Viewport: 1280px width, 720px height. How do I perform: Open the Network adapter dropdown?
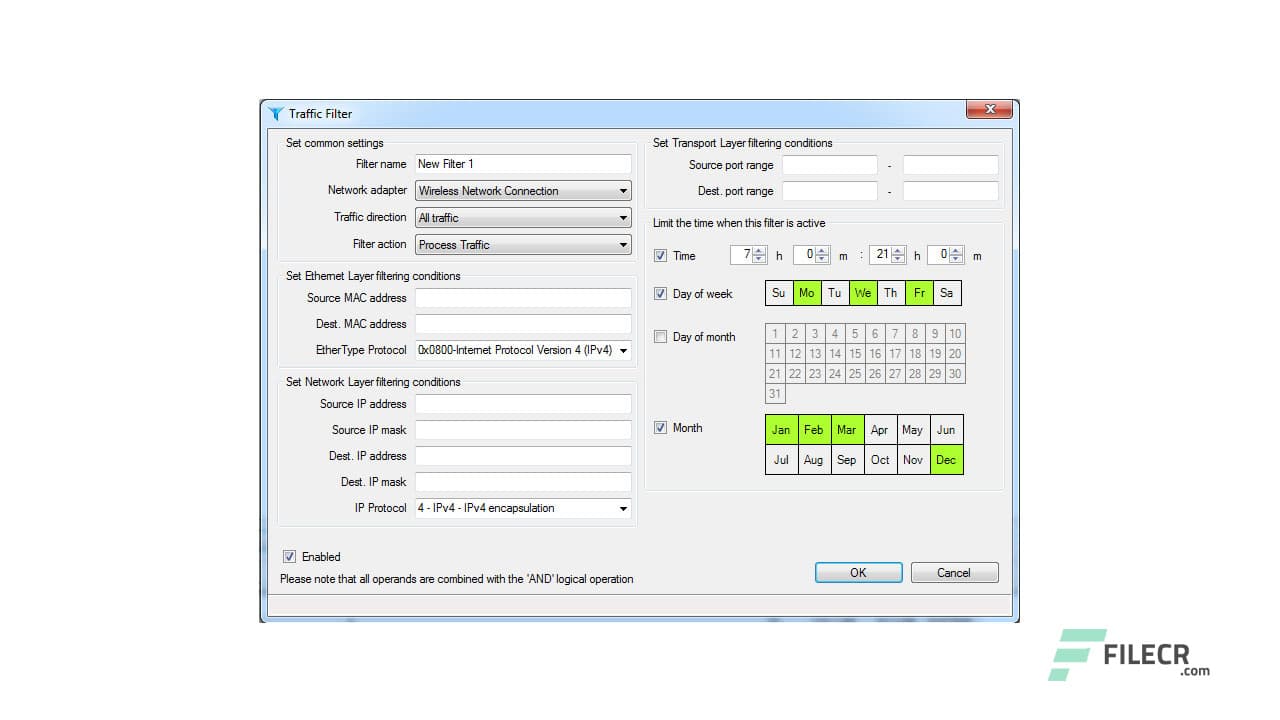[622, 190]
